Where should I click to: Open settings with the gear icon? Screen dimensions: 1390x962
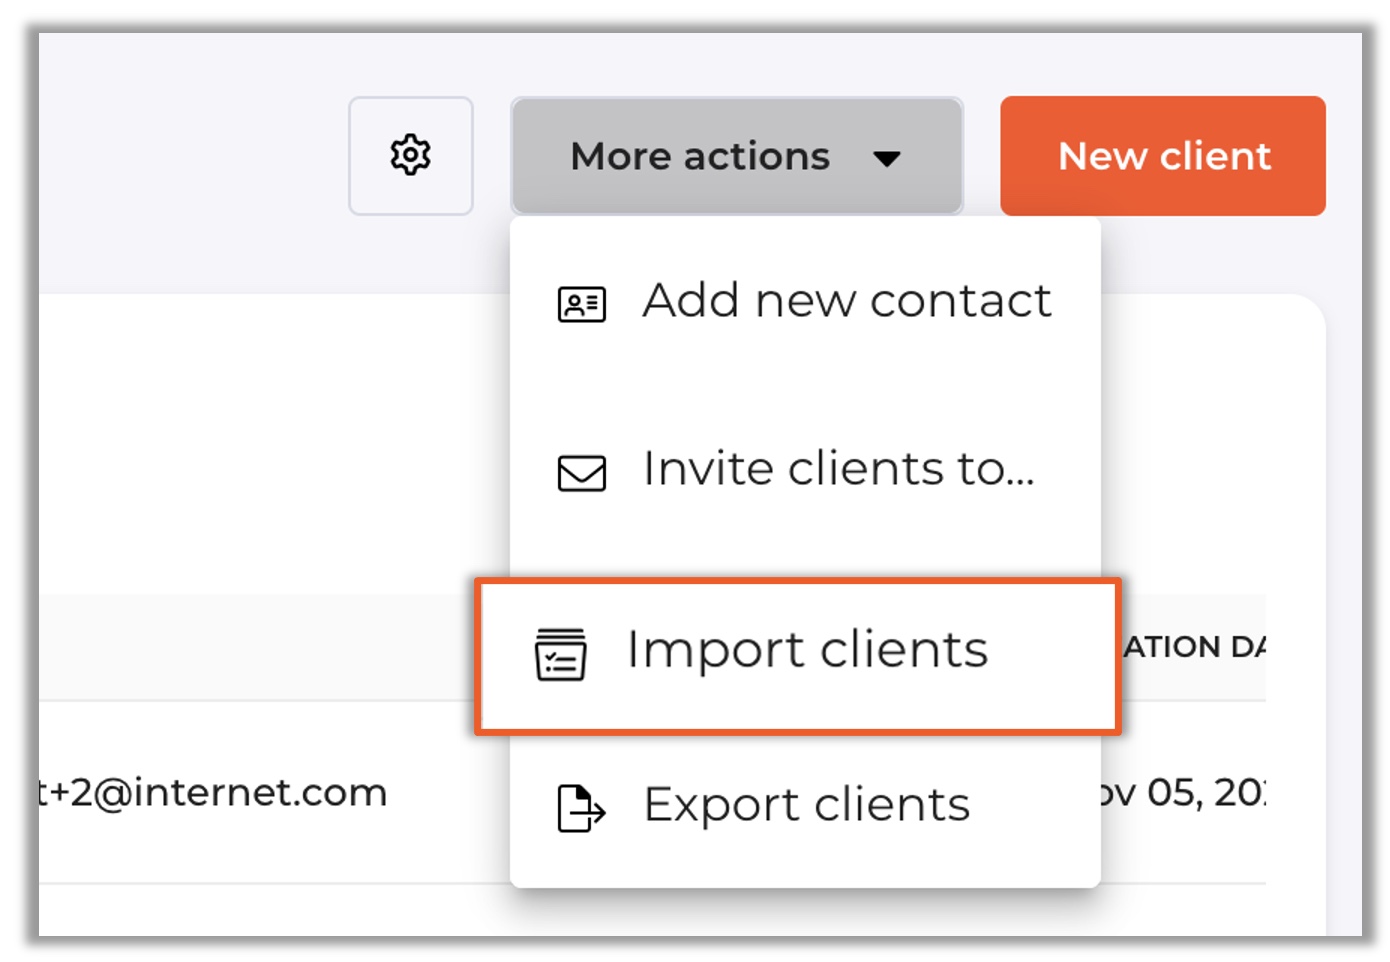(410, 156)
